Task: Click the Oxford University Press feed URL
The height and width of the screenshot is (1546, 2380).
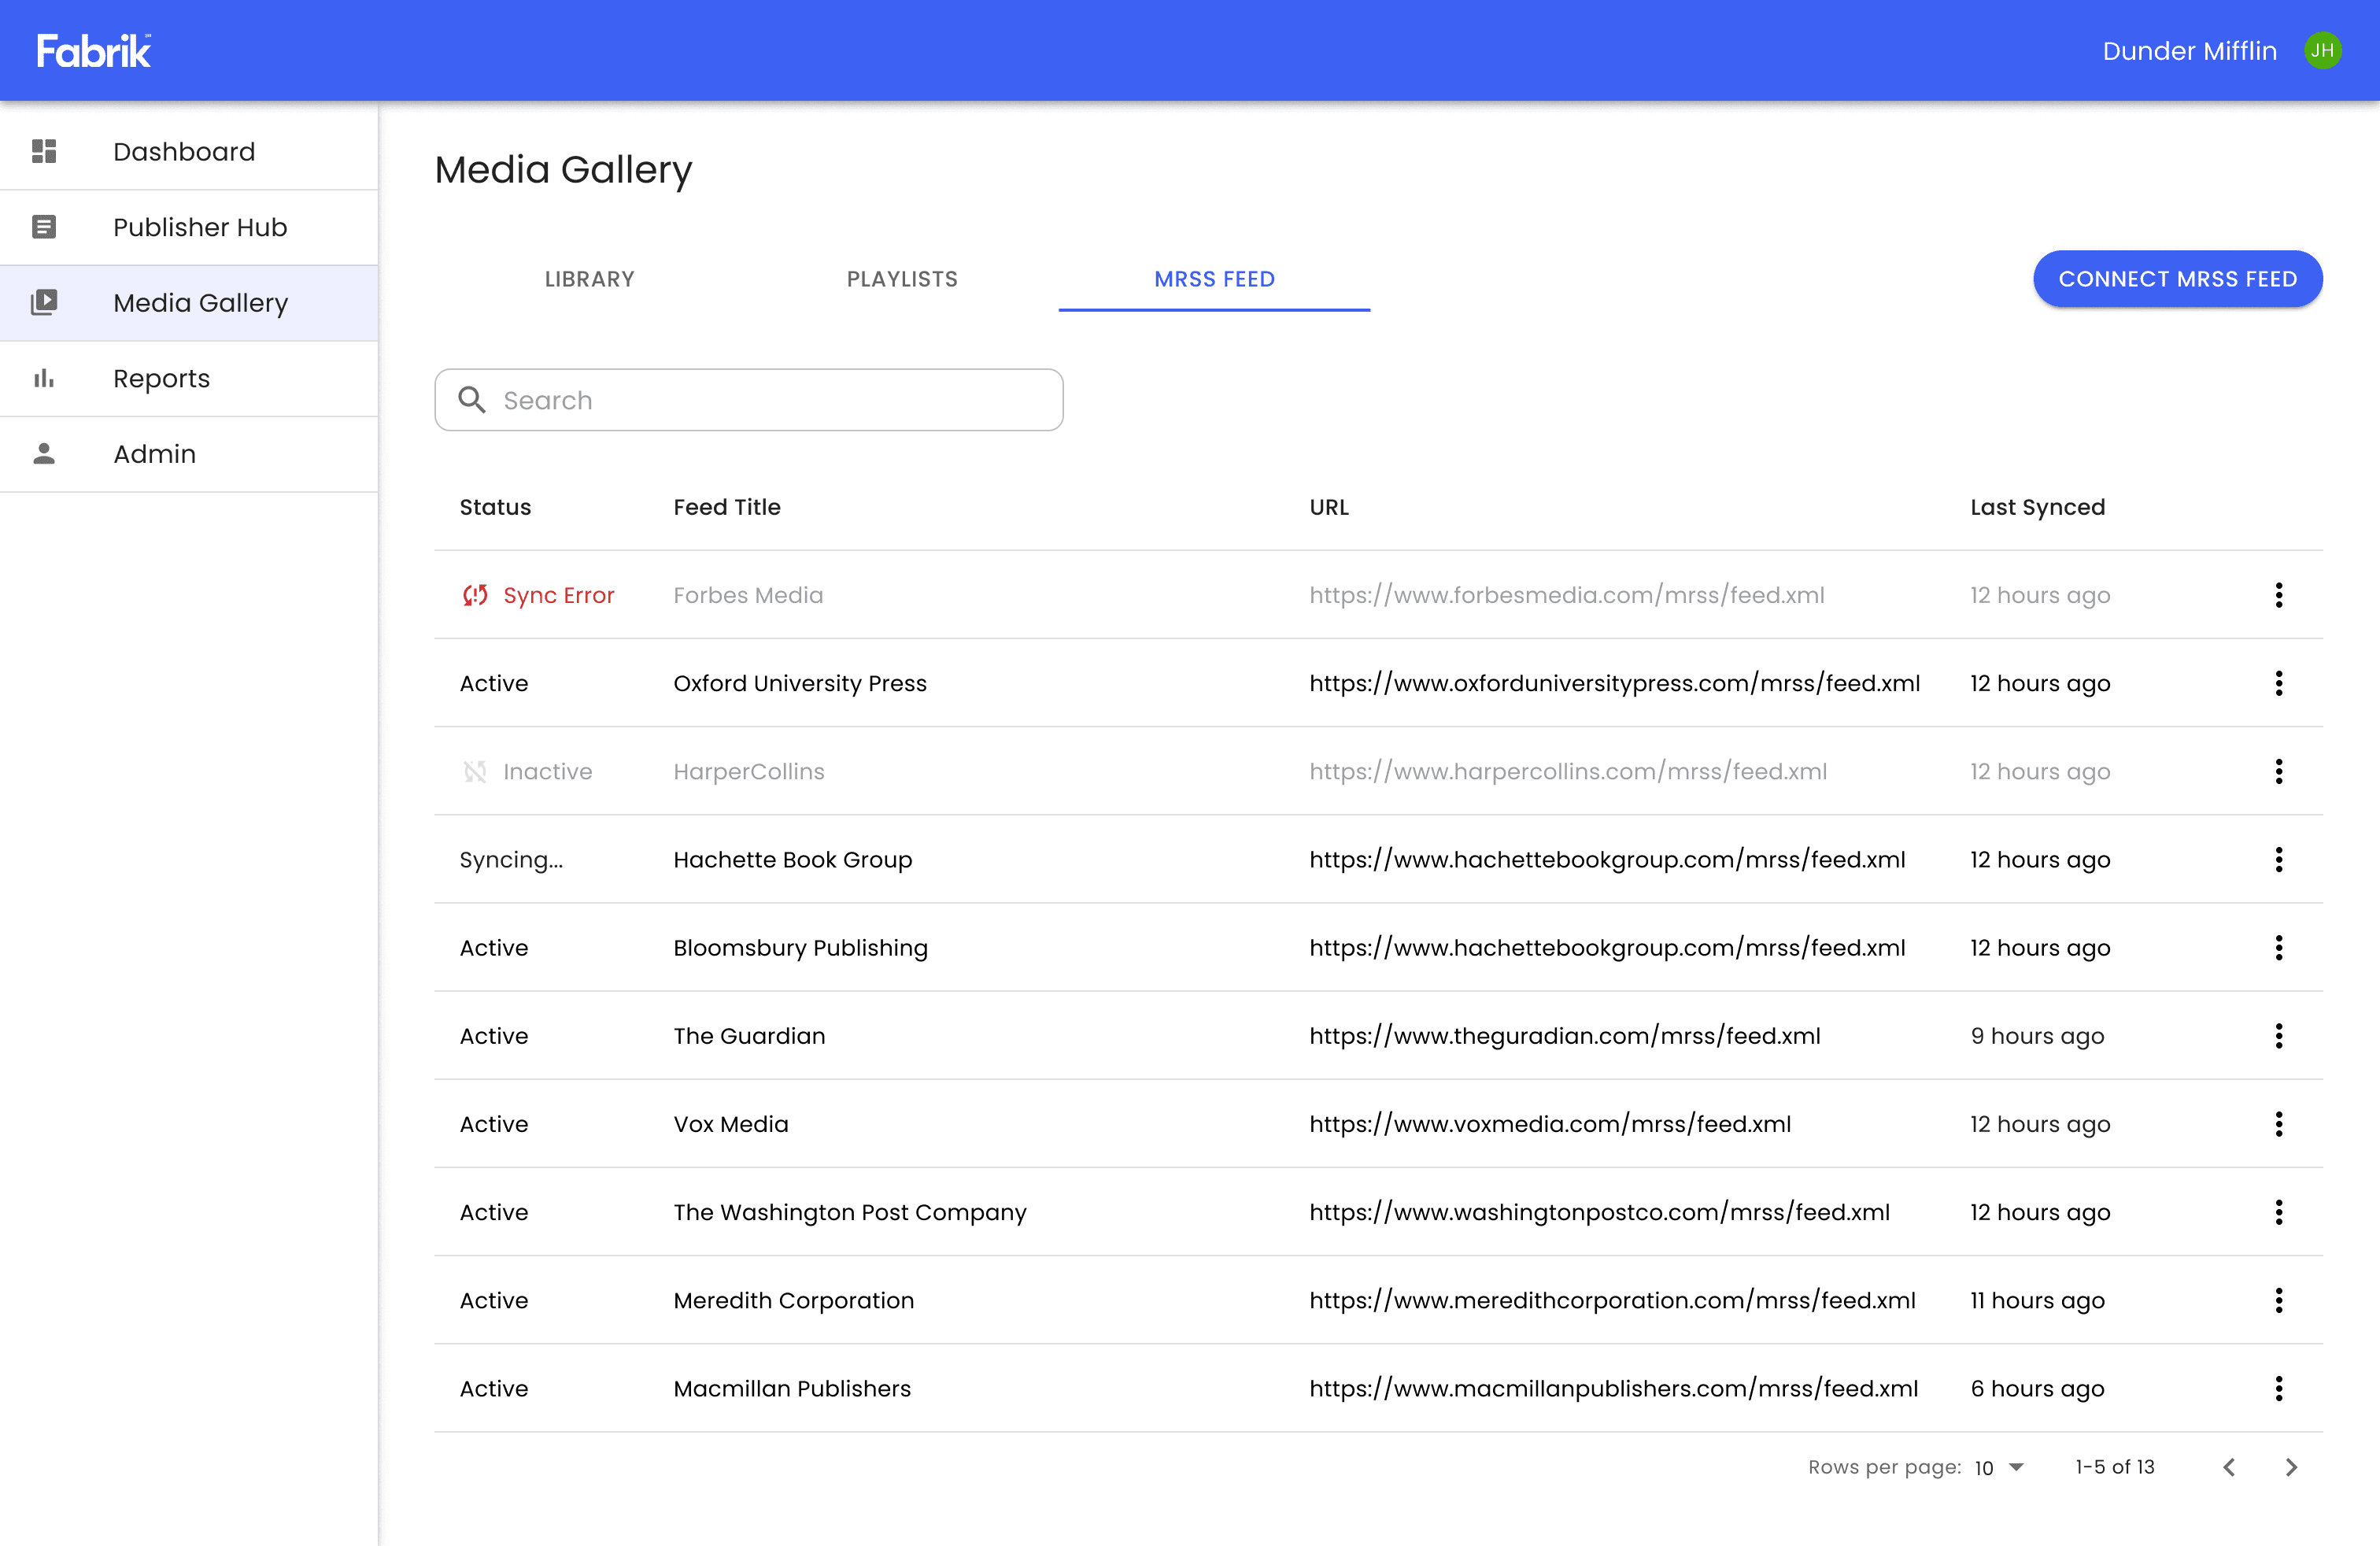Action: [1615, 683]
